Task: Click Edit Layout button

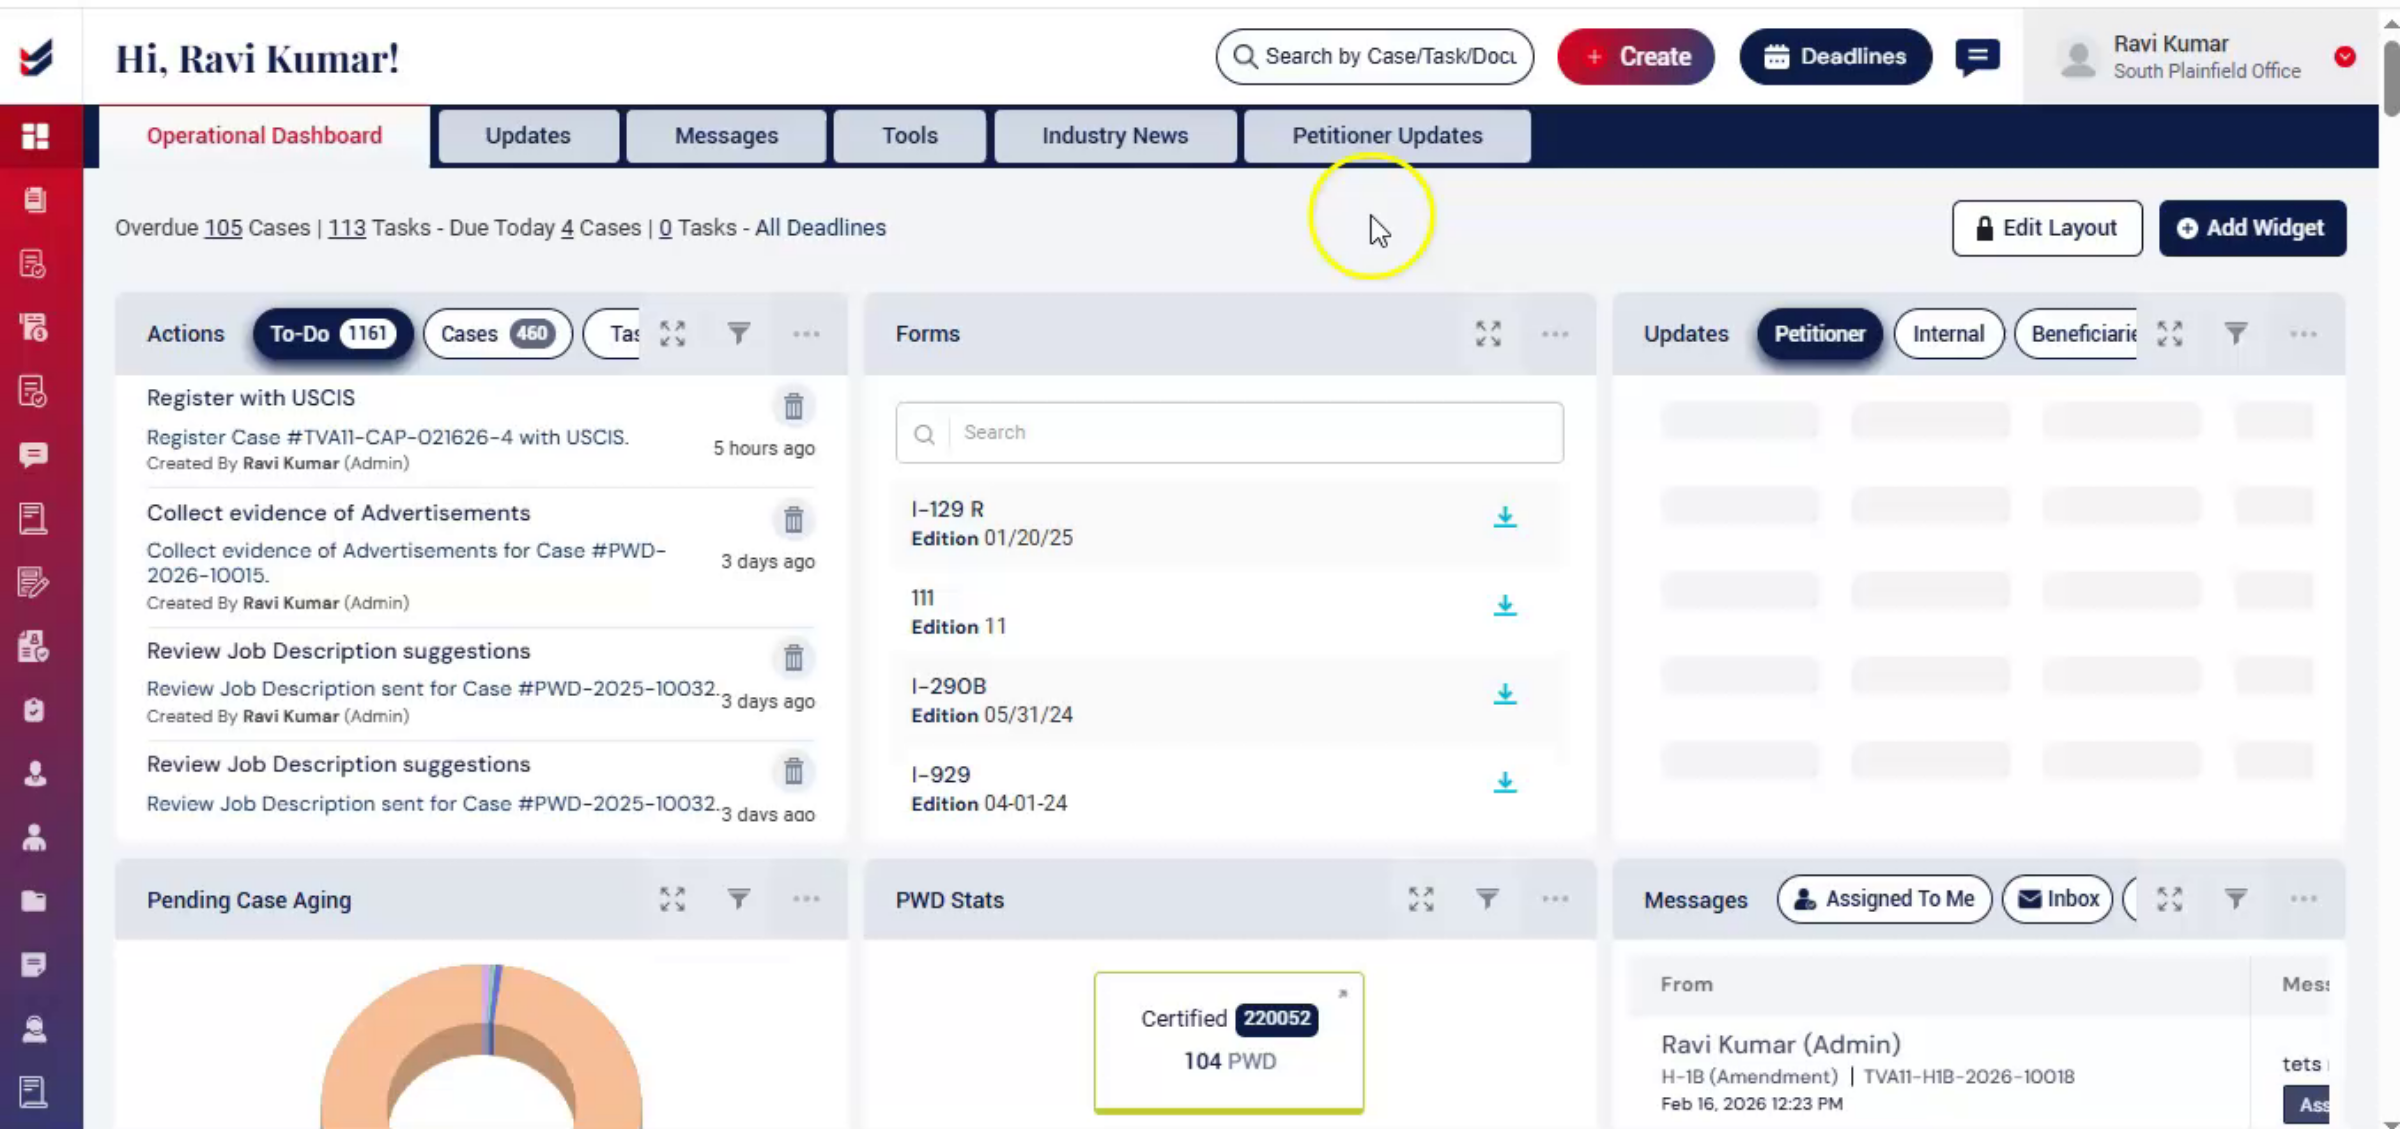Action: (x=2047, y=228)
